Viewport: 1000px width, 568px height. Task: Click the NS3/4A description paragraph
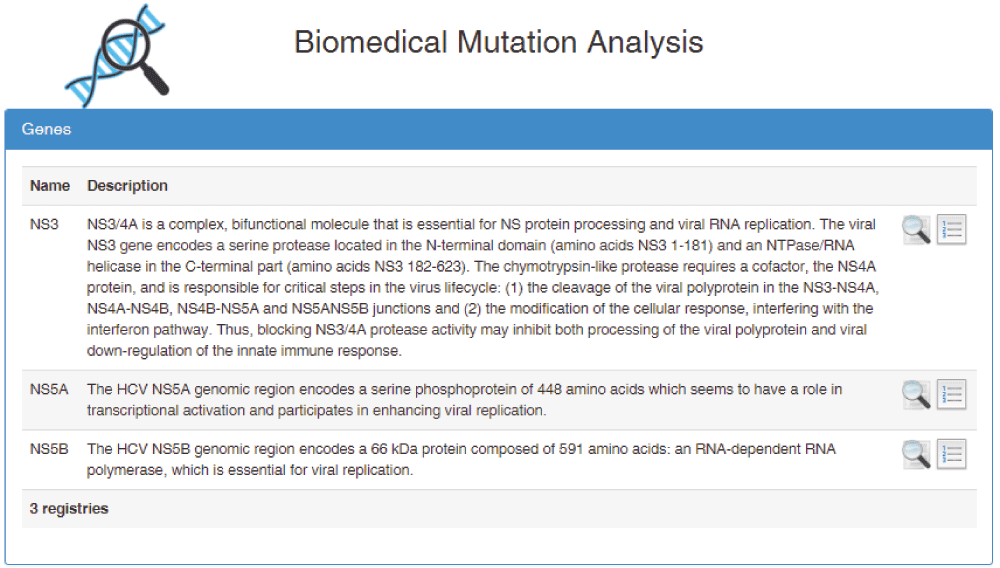click(x=480, y=287)
